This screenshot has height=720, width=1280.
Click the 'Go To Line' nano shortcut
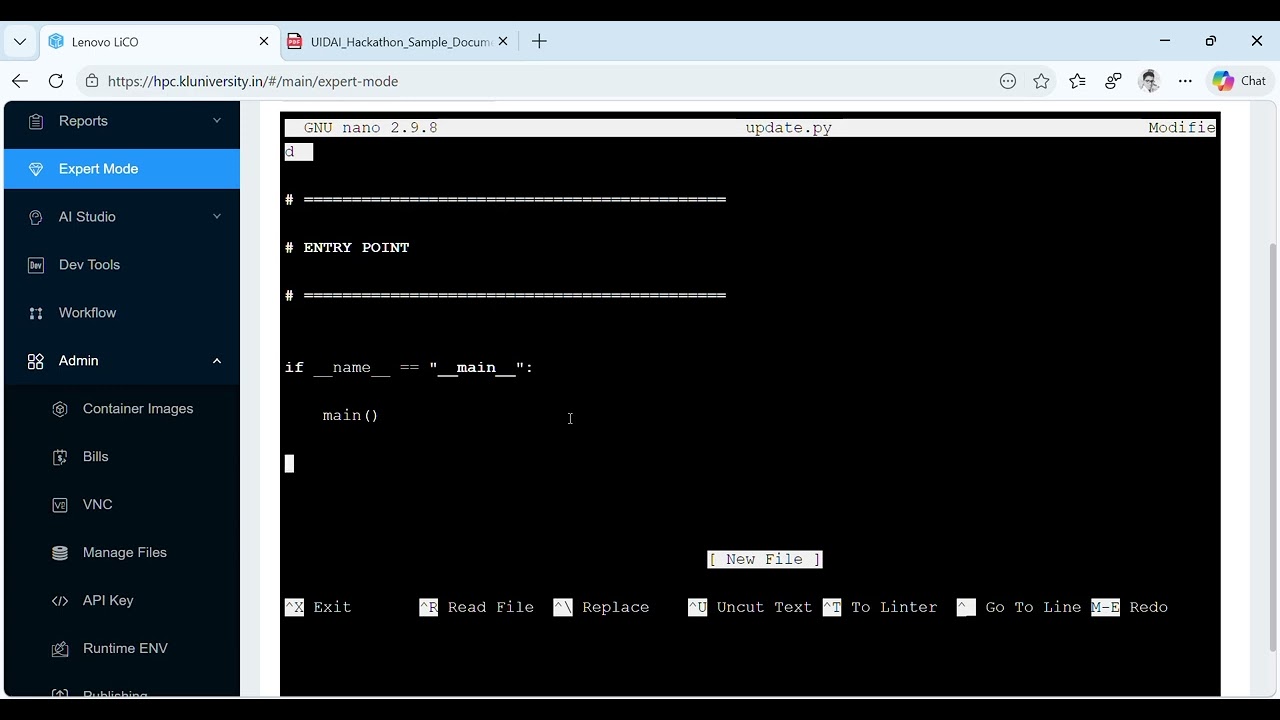tap(1019, 607)
